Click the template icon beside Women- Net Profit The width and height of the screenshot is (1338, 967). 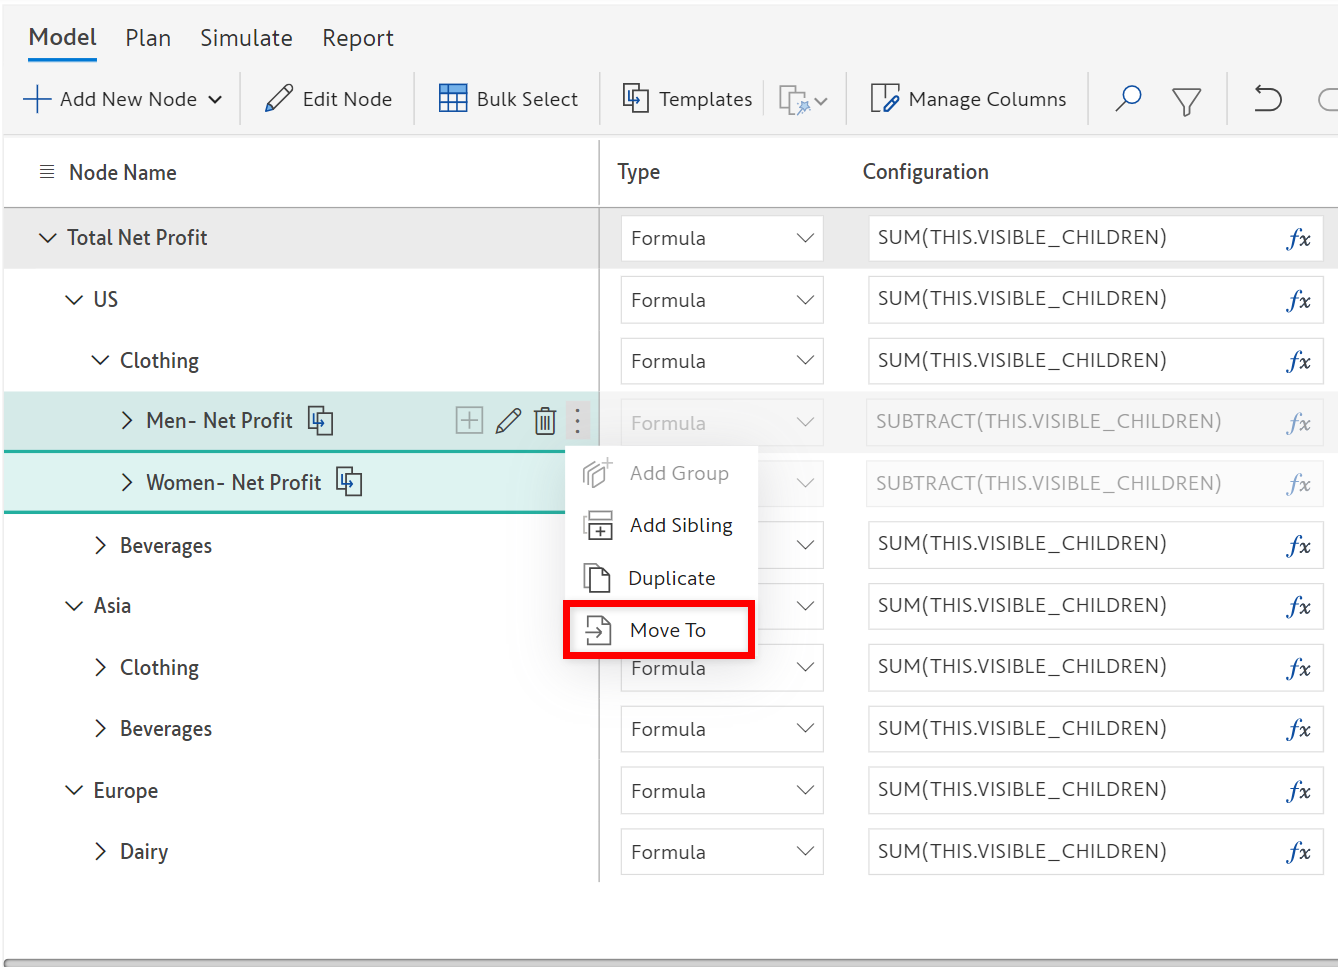349,482
